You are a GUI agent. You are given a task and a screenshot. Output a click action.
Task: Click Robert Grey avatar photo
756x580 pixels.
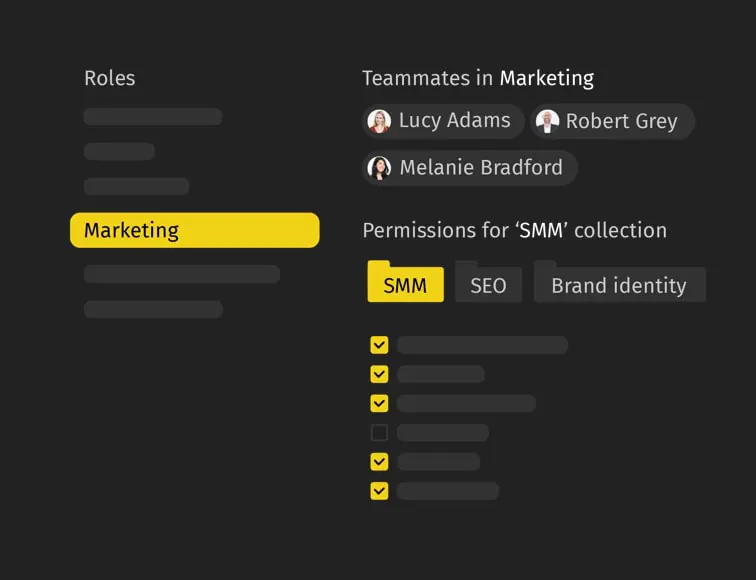point(547,121)
